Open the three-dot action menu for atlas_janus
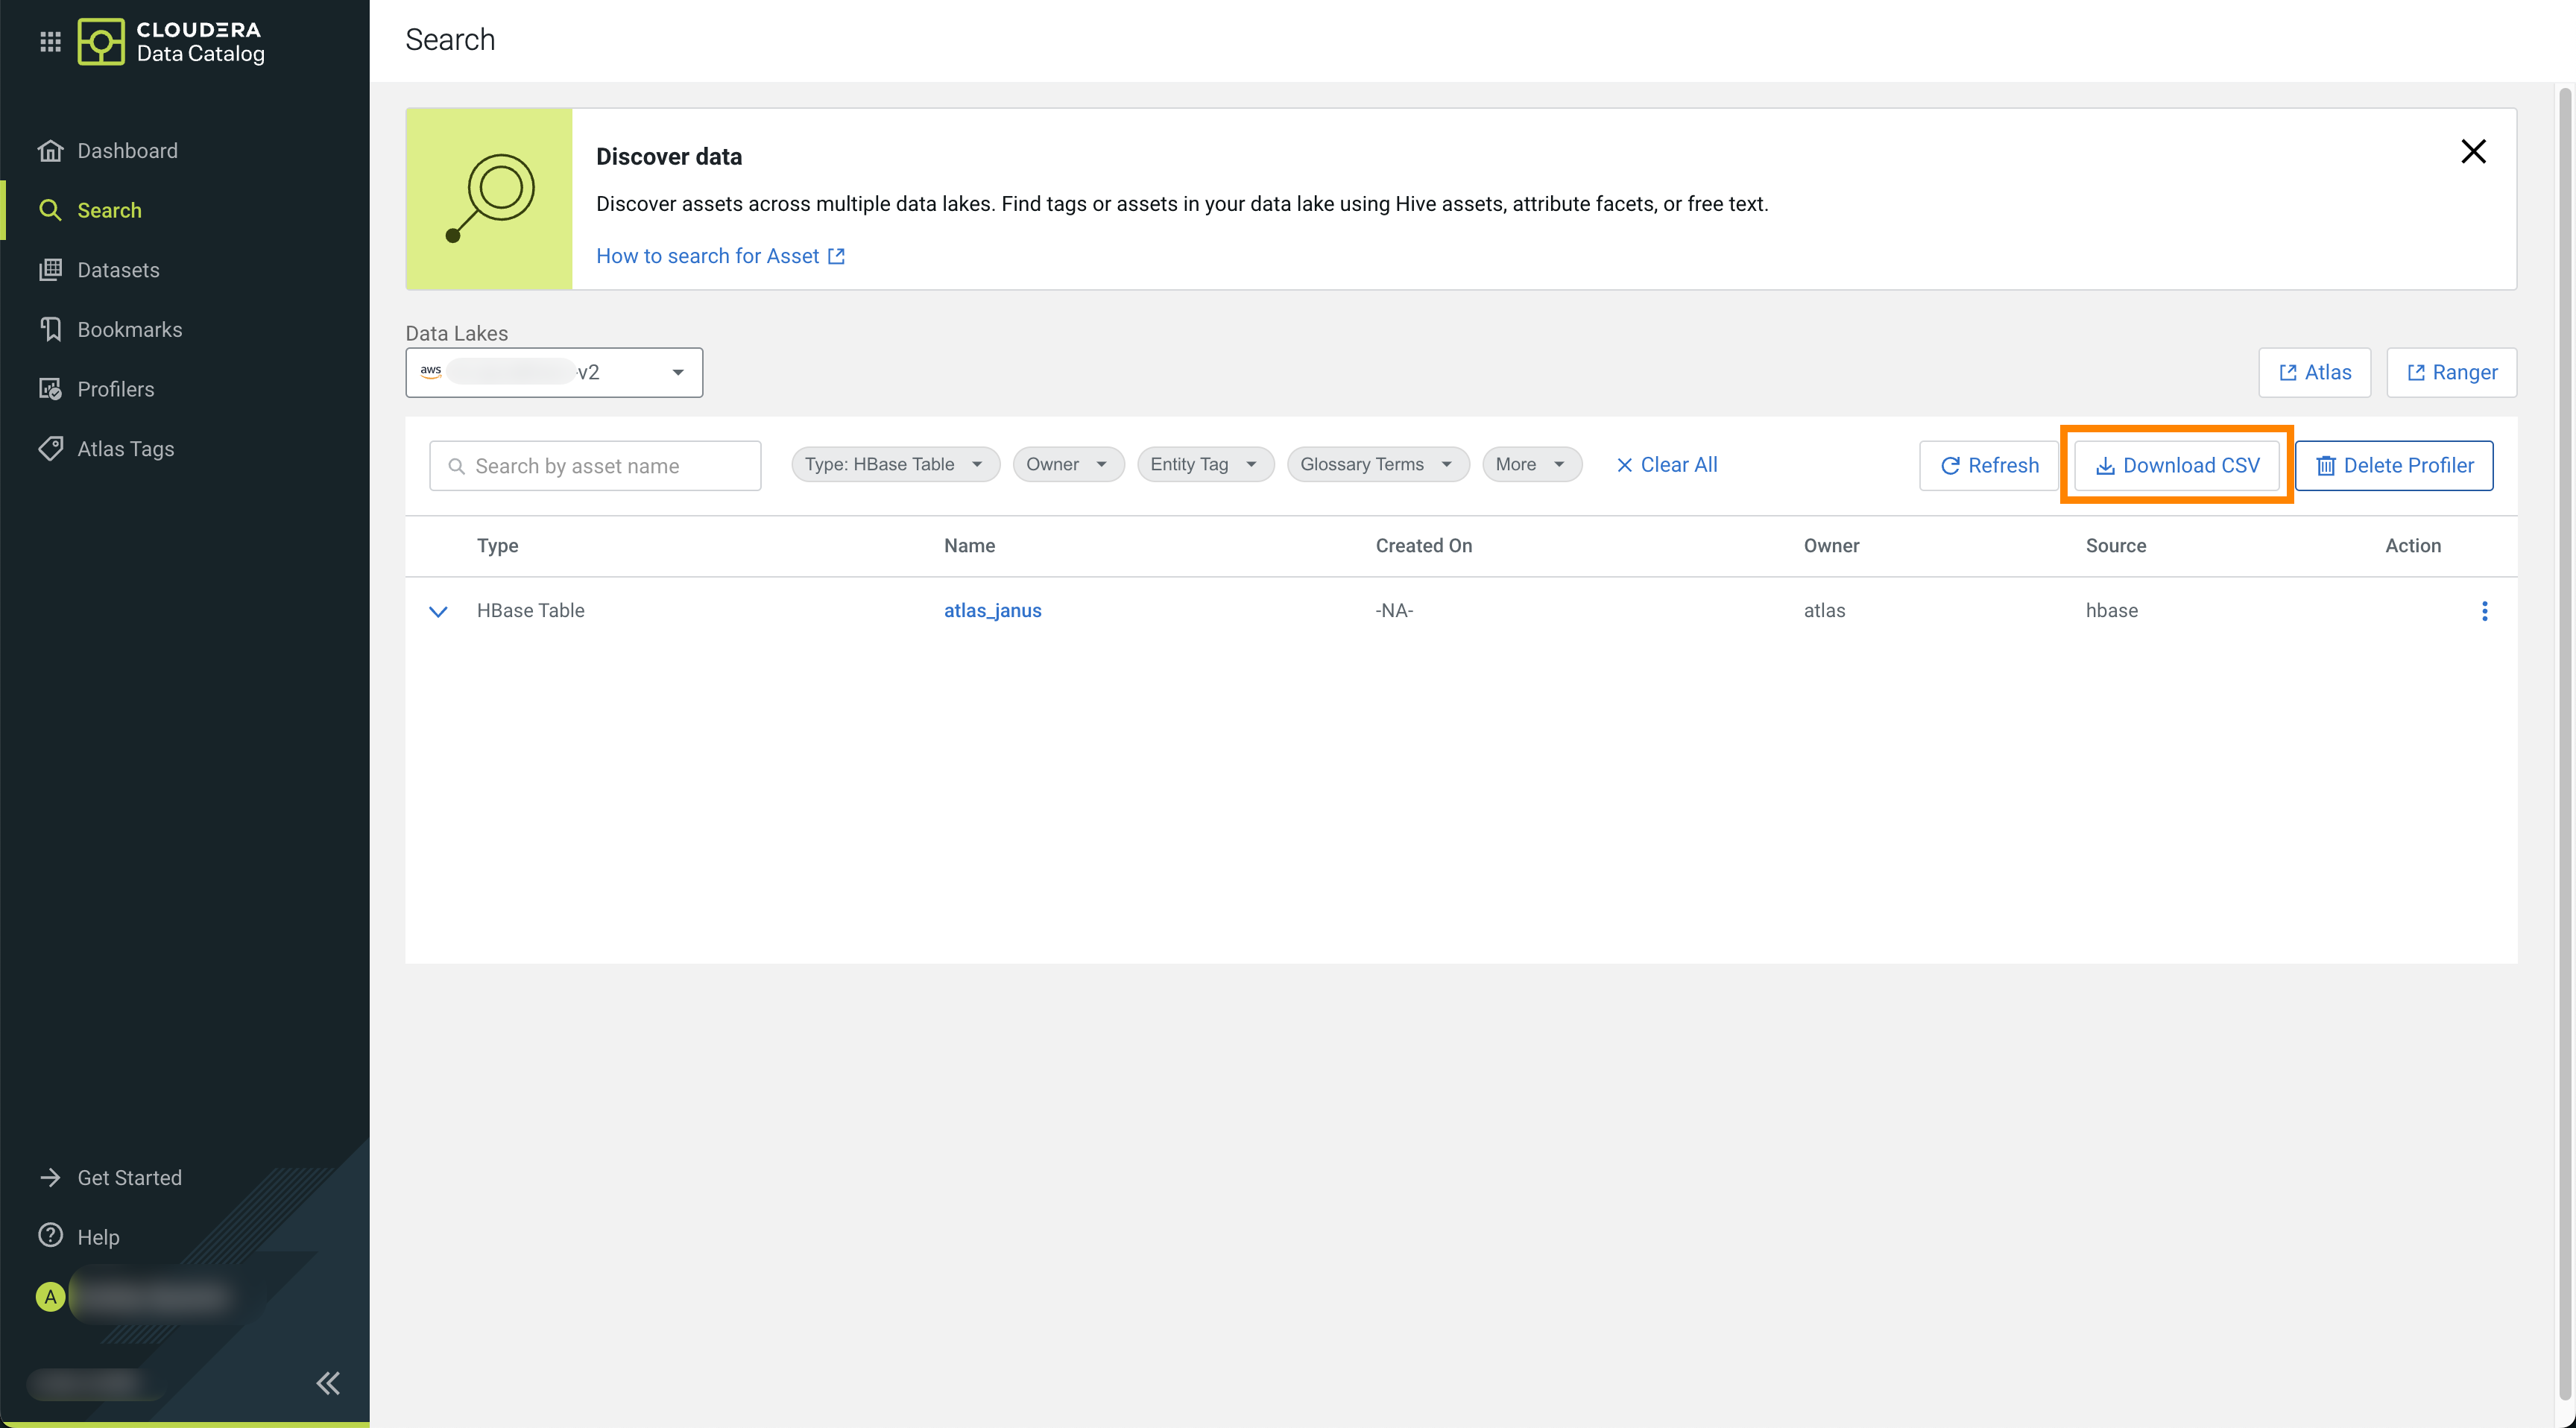This screenshot has height=1428, width=2576. [x=2484, y=611]
